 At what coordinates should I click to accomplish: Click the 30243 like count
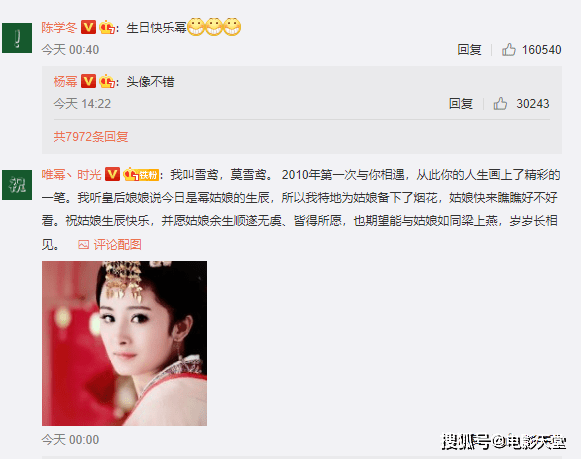tap(533, 104)
